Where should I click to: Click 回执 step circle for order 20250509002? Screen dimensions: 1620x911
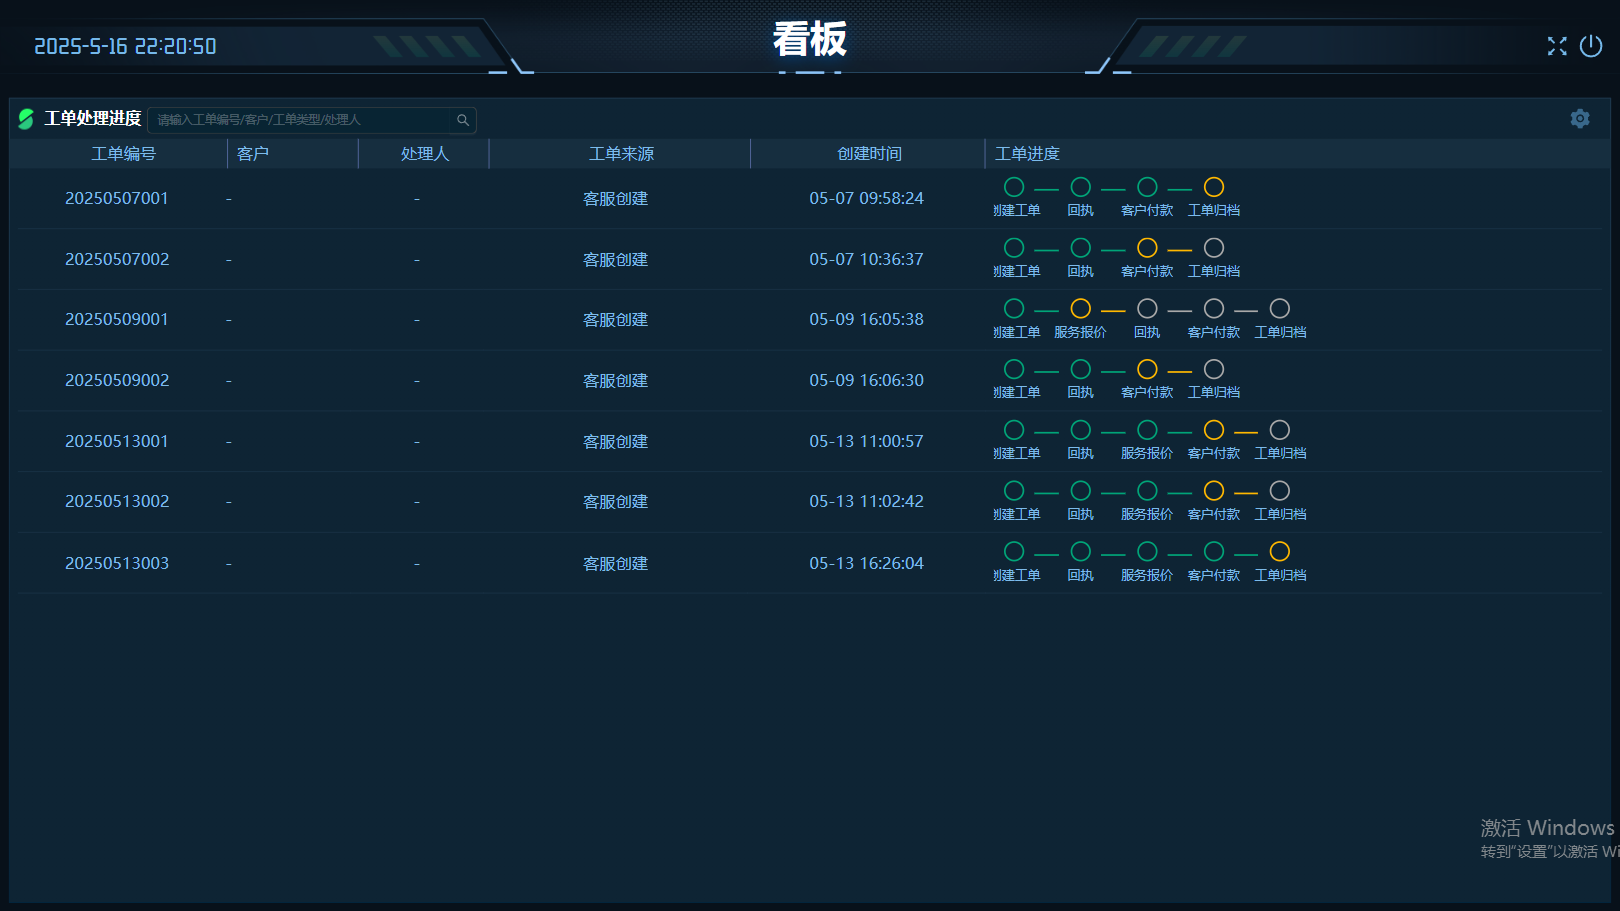(x=1080, y=370)
